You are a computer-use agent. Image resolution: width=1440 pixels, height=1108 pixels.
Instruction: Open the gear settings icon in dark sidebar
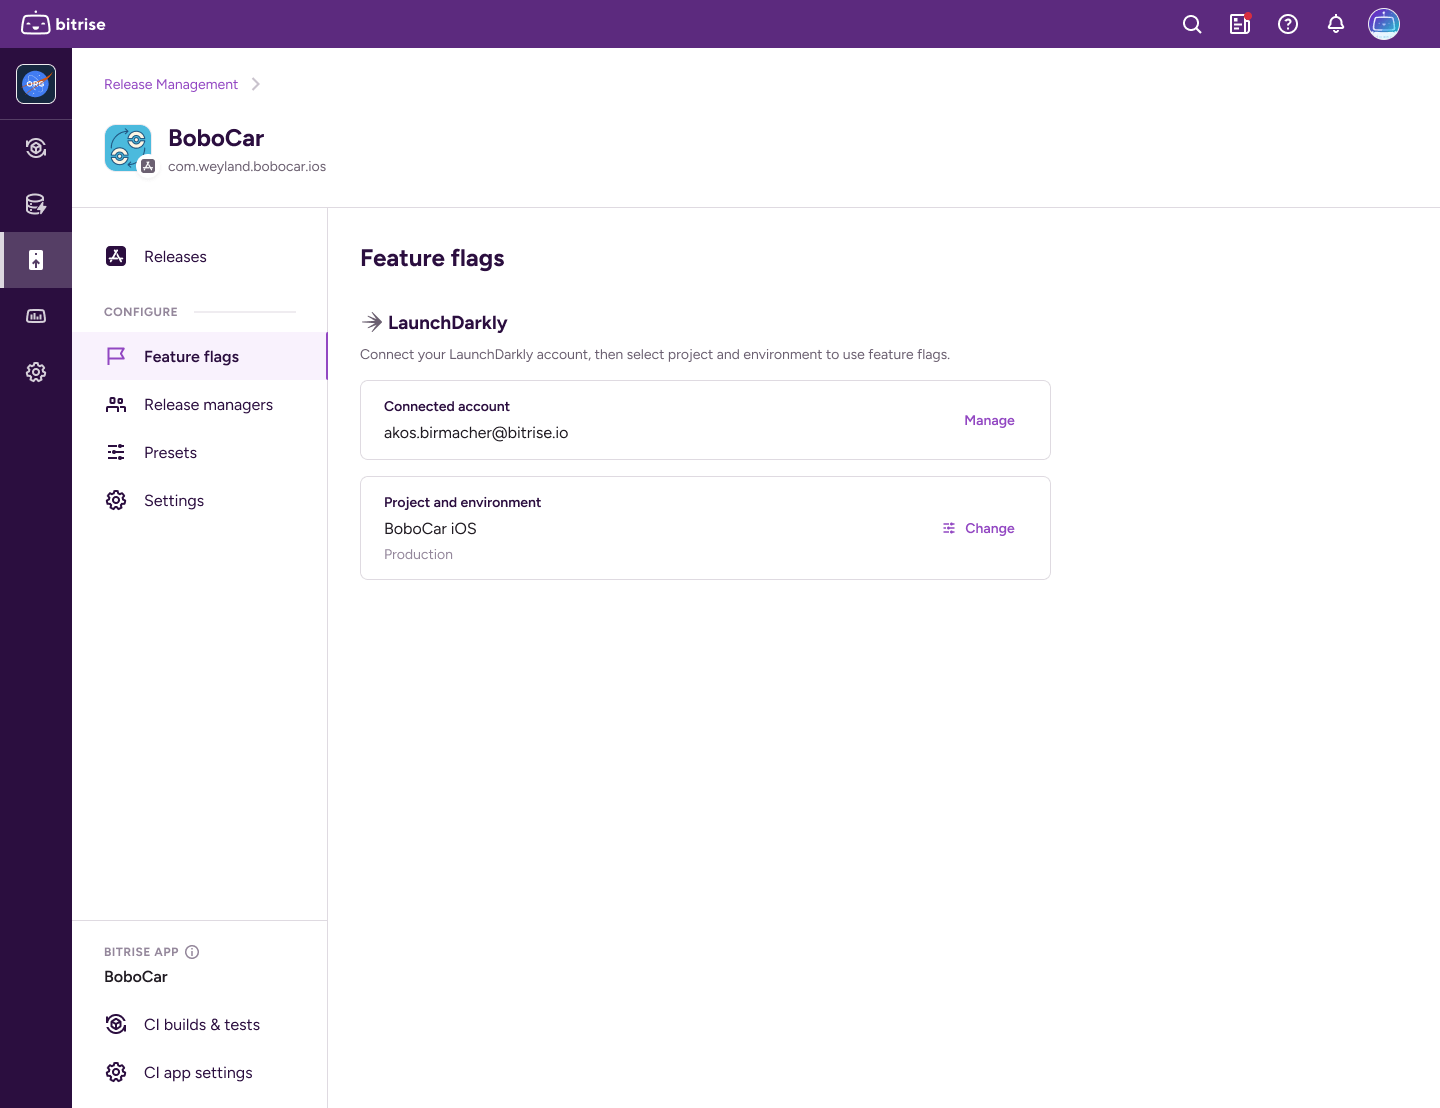point(36,372)
